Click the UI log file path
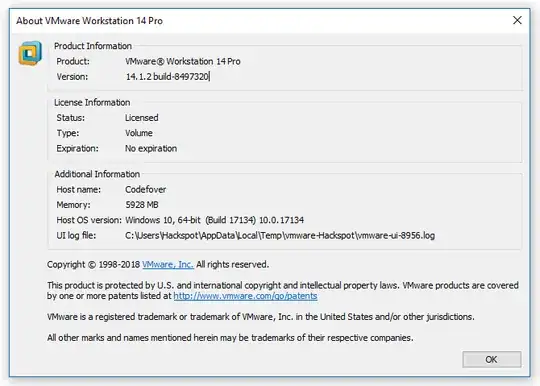The height and width of the screenshot is (386, 540). [x=280, y=236]
